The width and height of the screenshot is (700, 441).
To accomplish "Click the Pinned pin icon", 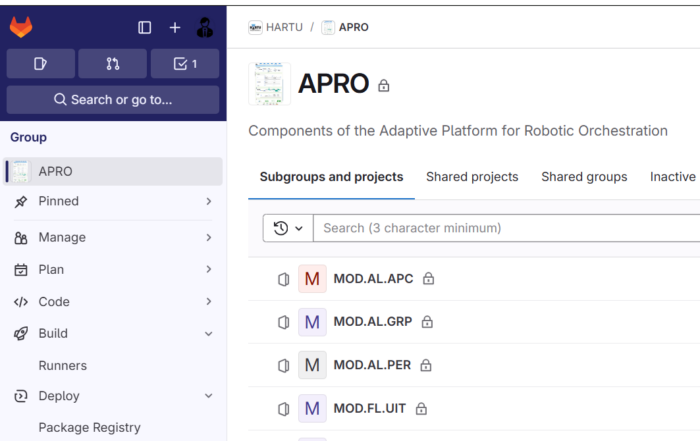I will click(x=21, y=202).
